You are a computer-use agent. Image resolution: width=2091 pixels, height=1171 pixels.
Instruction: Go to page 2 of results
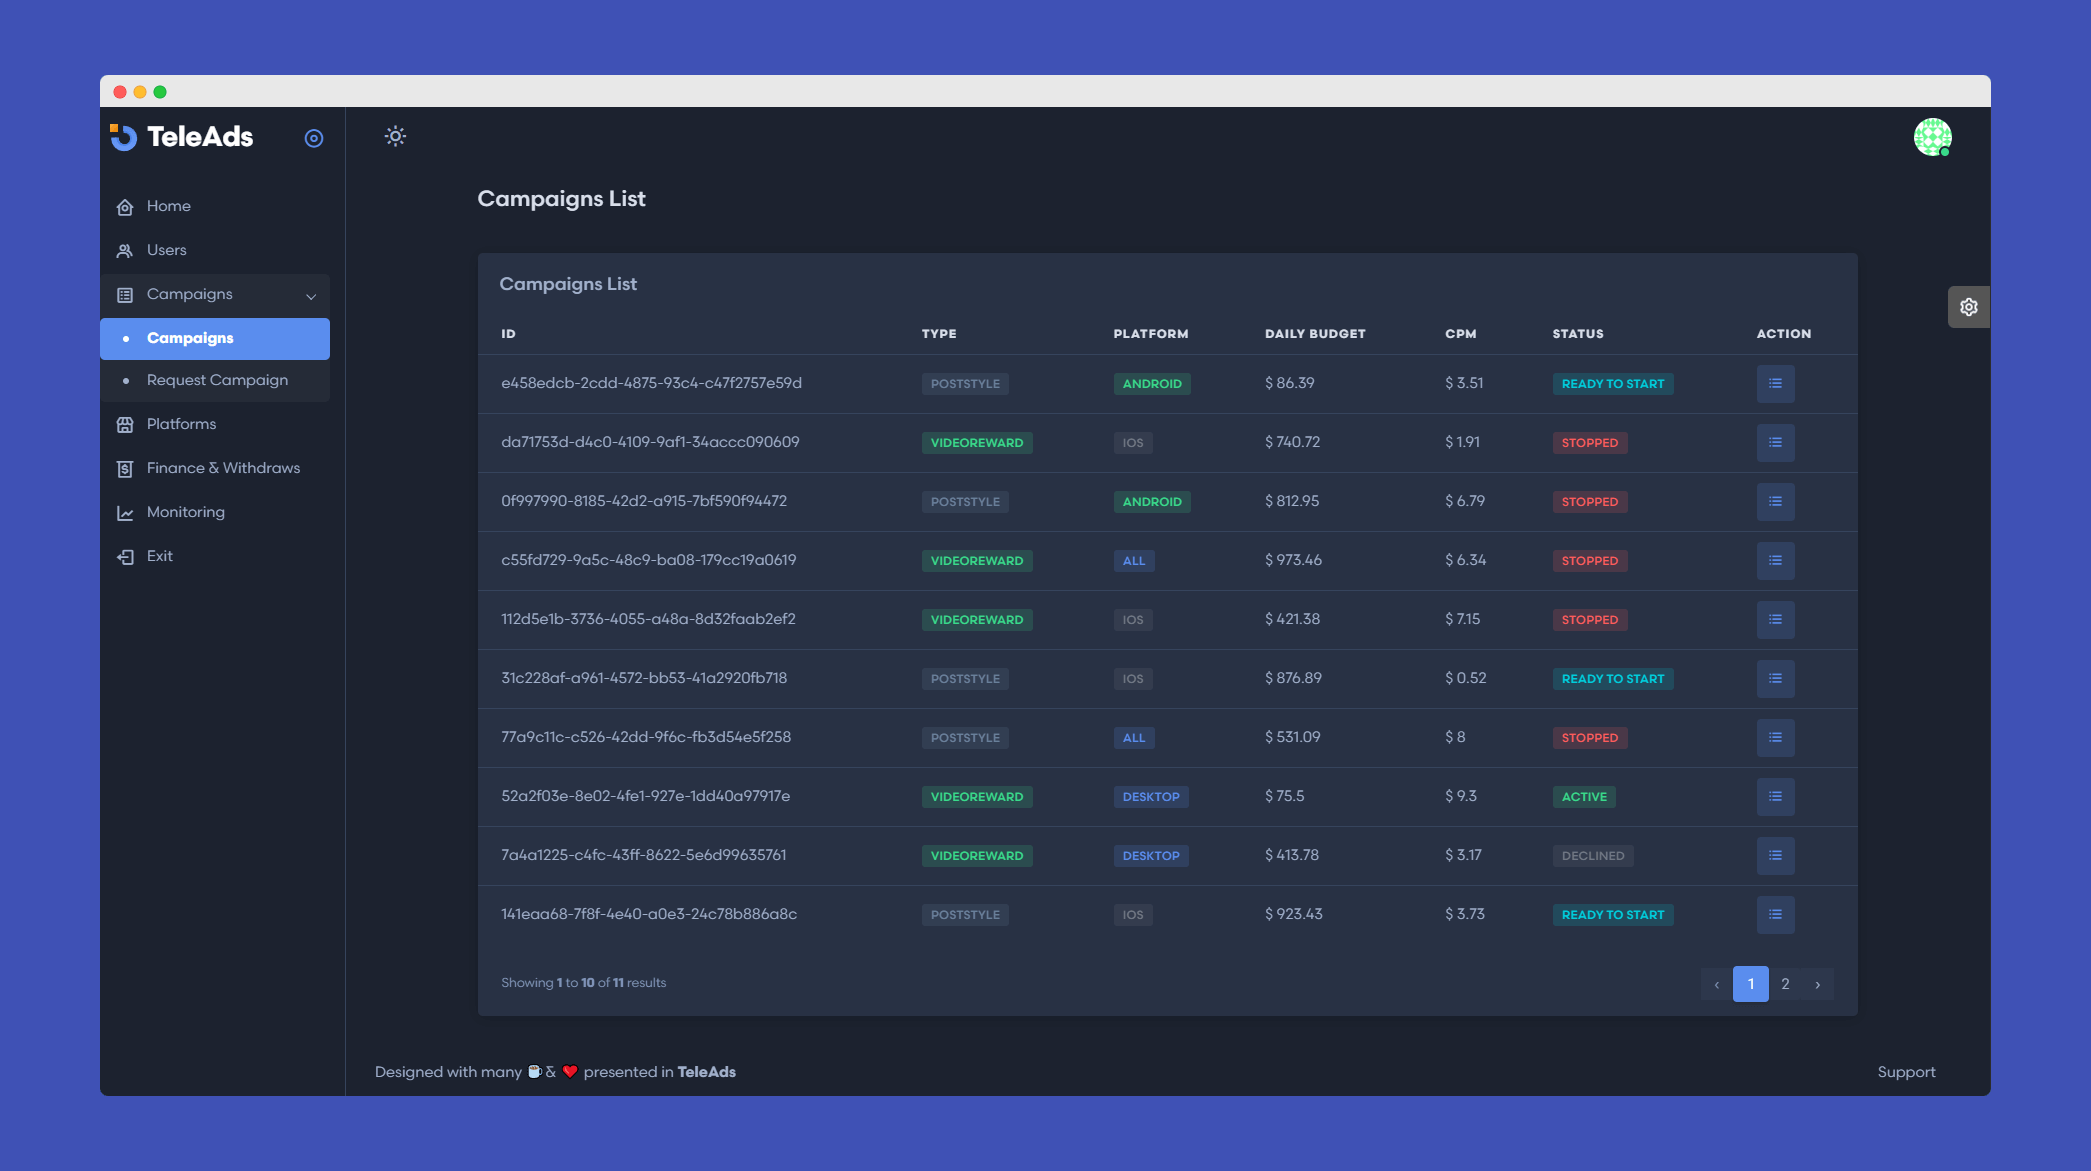(1785, 984)
